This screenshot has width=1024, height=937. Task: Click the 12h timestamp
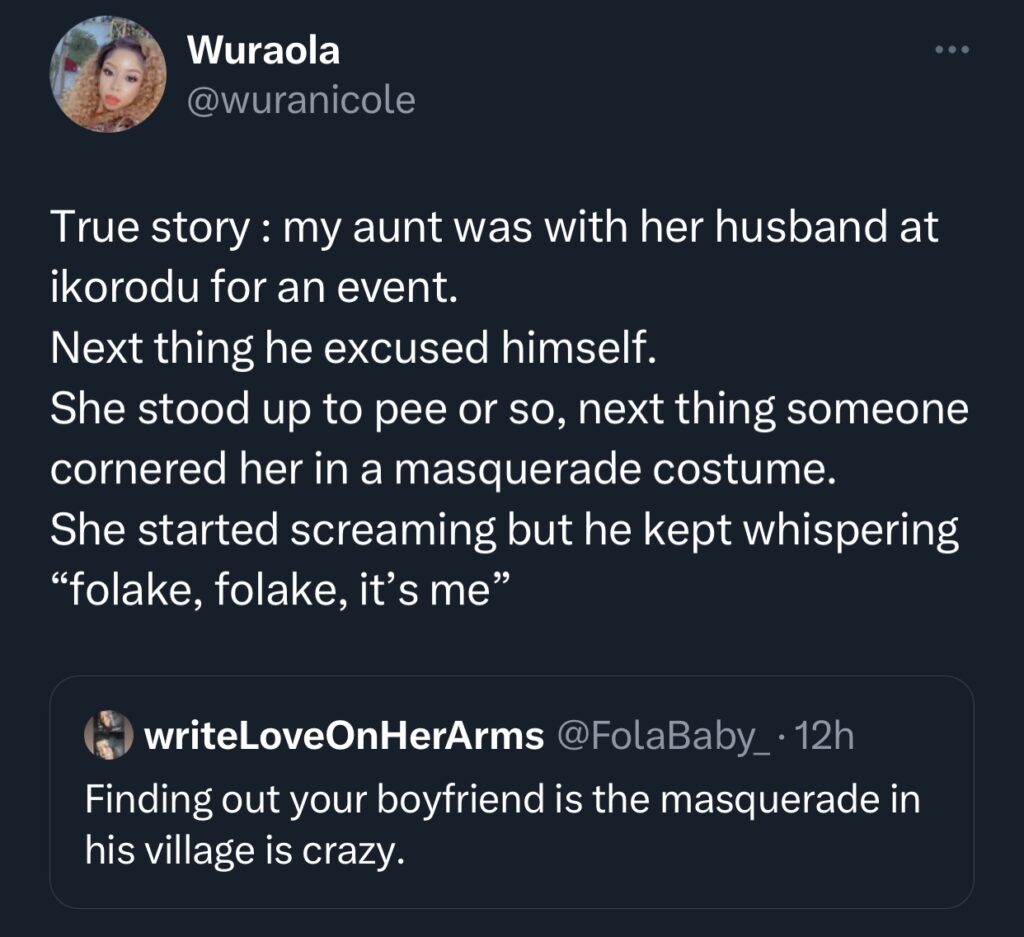(x=825, y=737)
